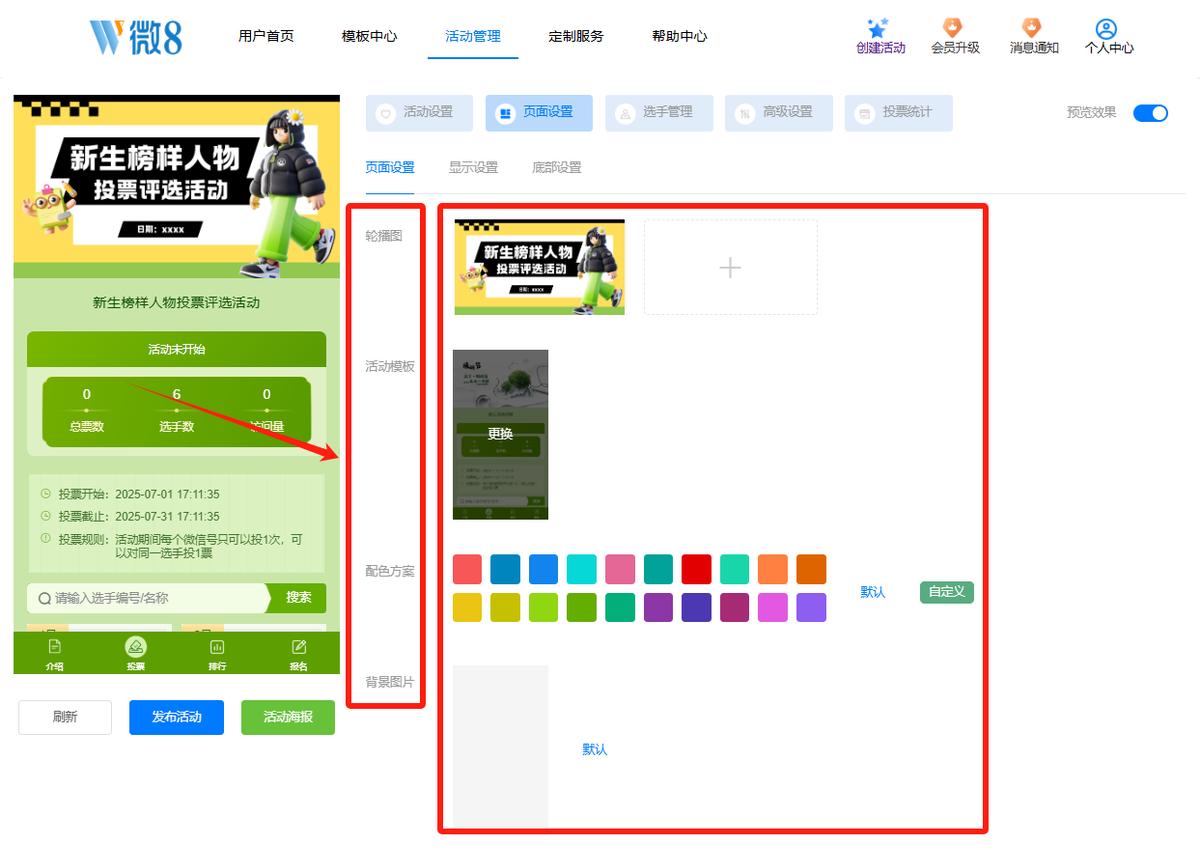Click the 微8 logo
The image size is (1200, 850).
pos(136,37)
